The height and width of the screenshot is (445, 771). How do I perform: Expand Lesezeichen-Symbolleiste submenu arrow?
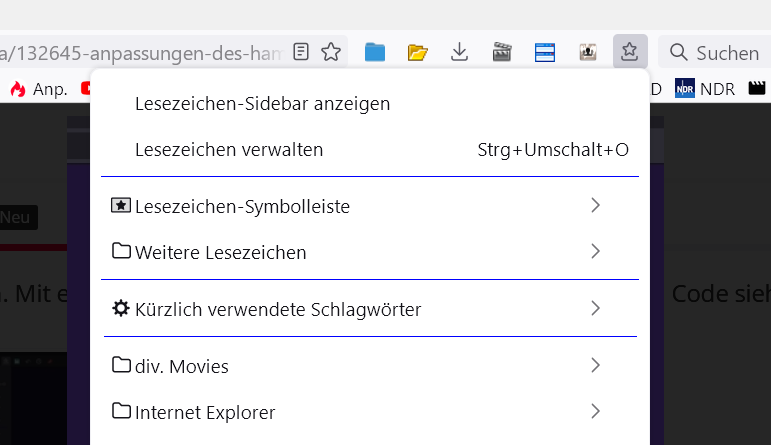click(x=595, y=206)
